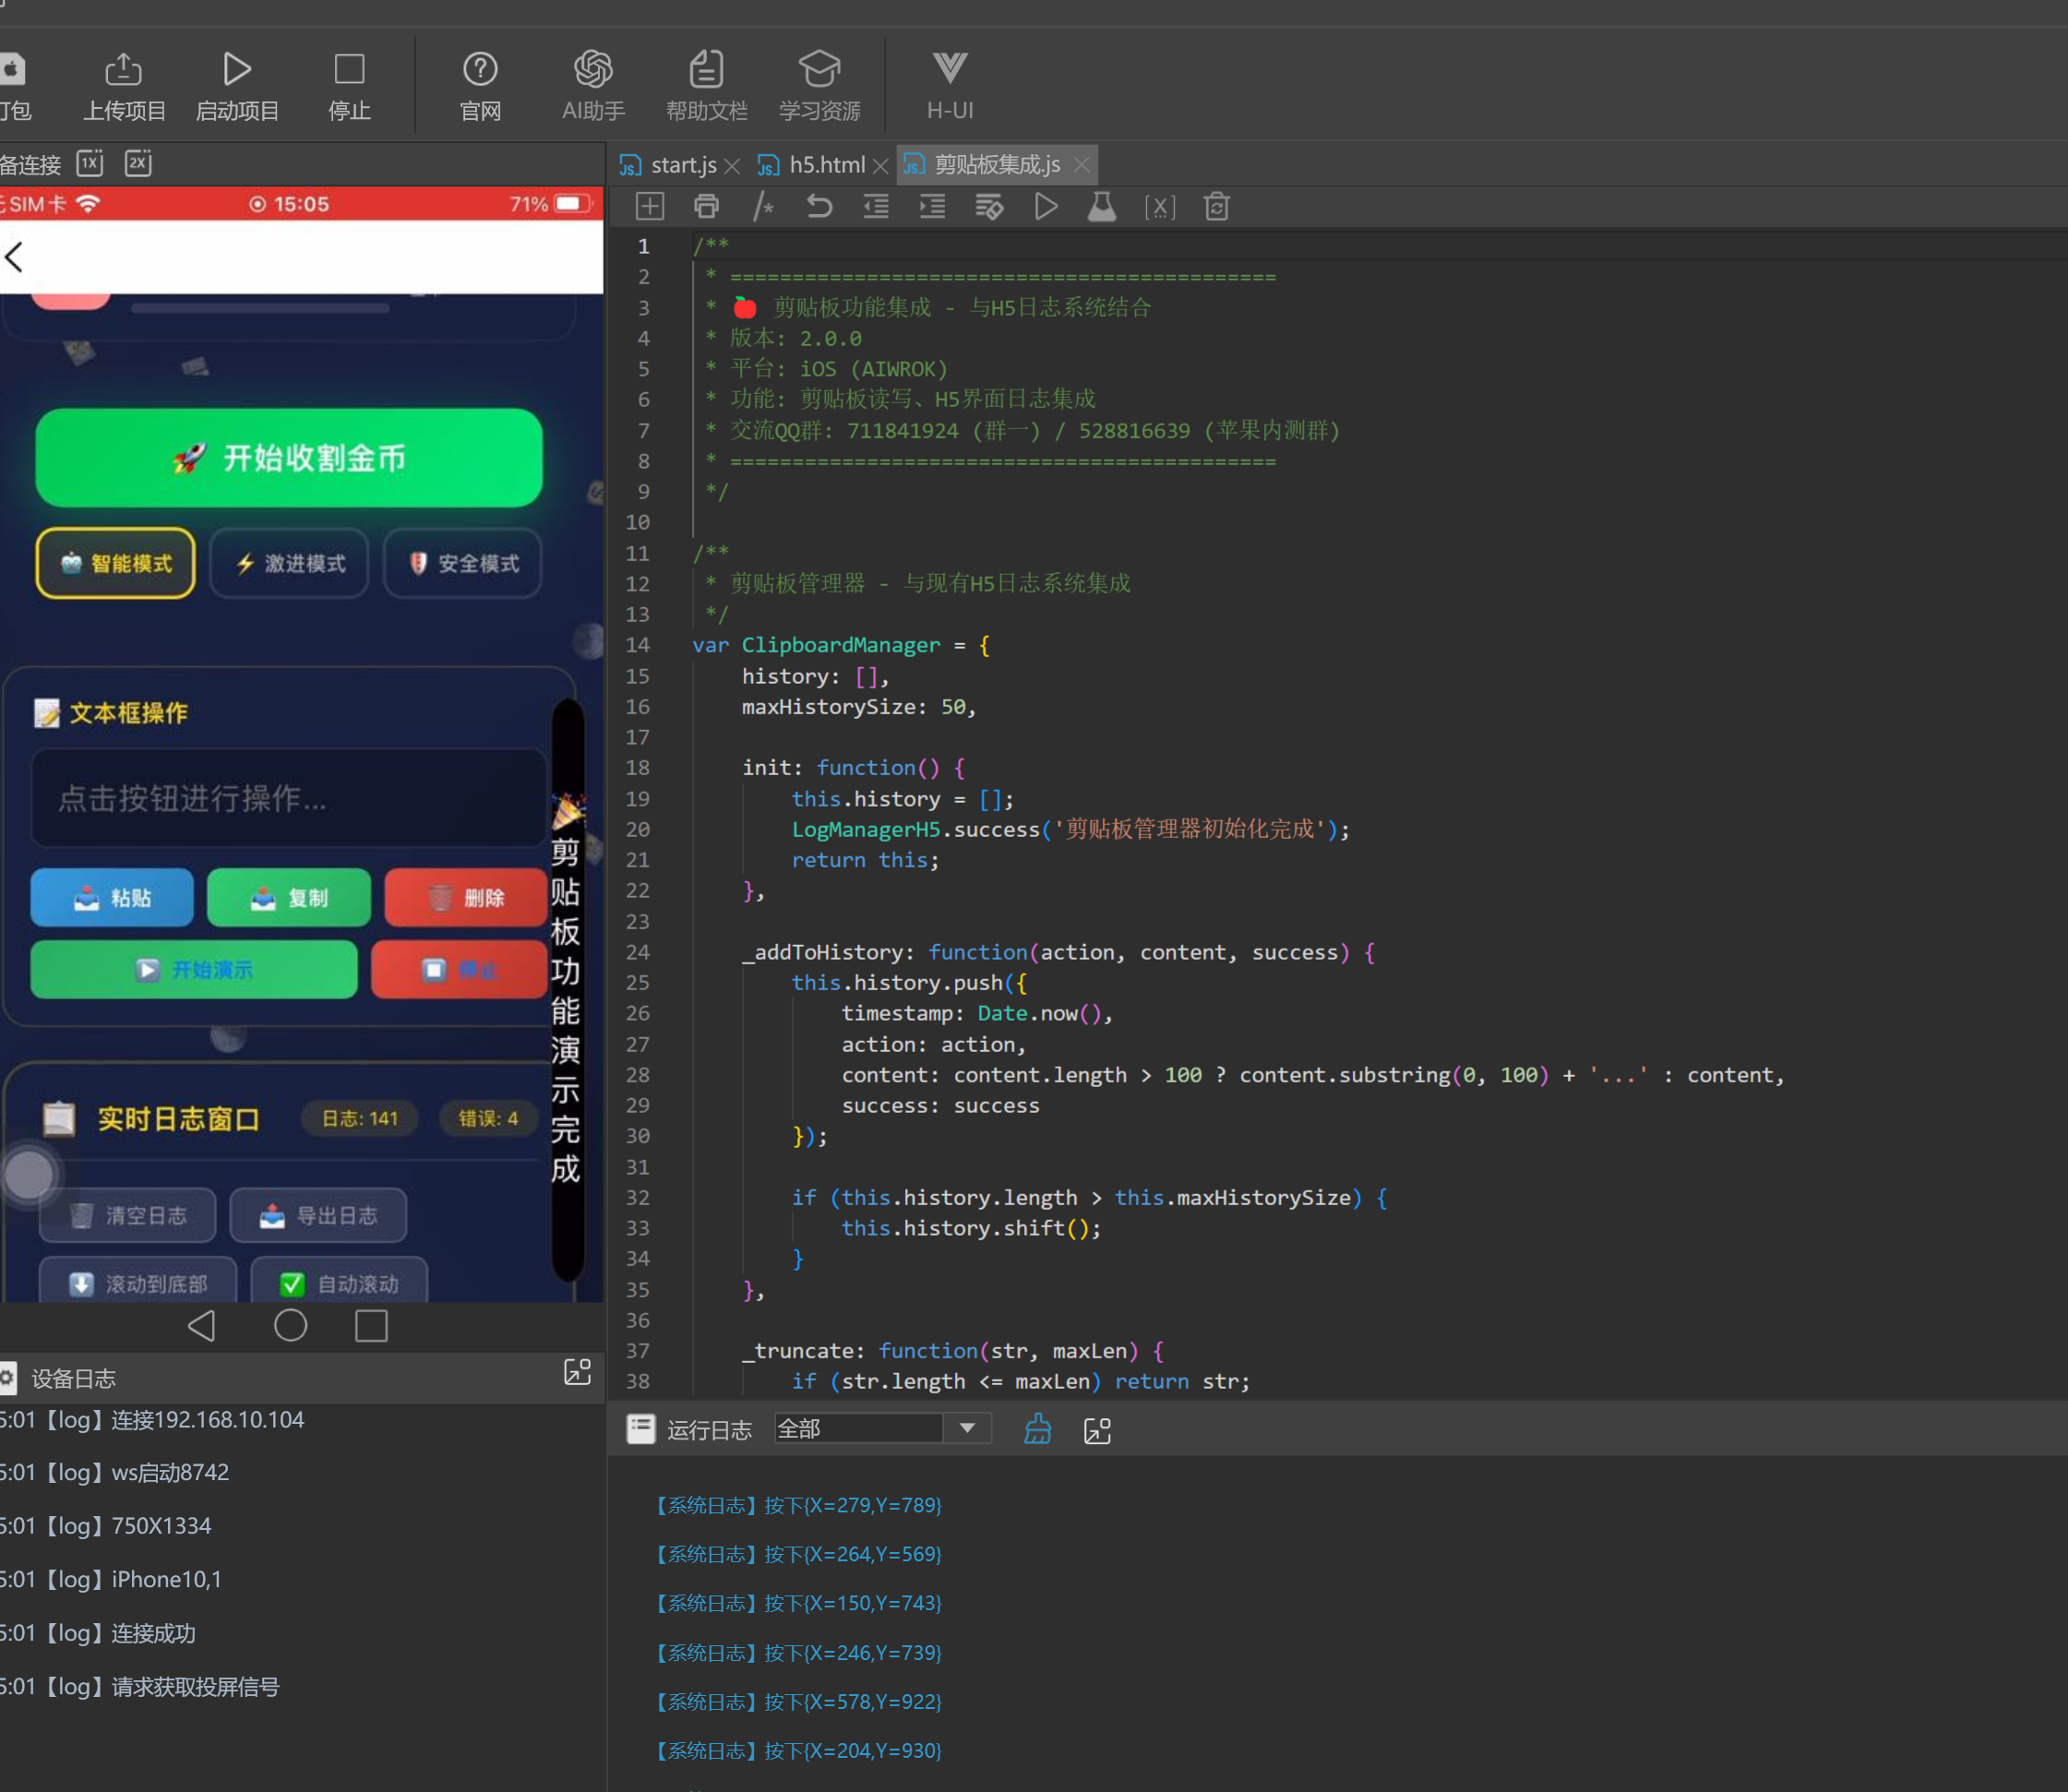Click the comment toggle (/*) icon
The image size is (2068, 1792).
[763, 206]
